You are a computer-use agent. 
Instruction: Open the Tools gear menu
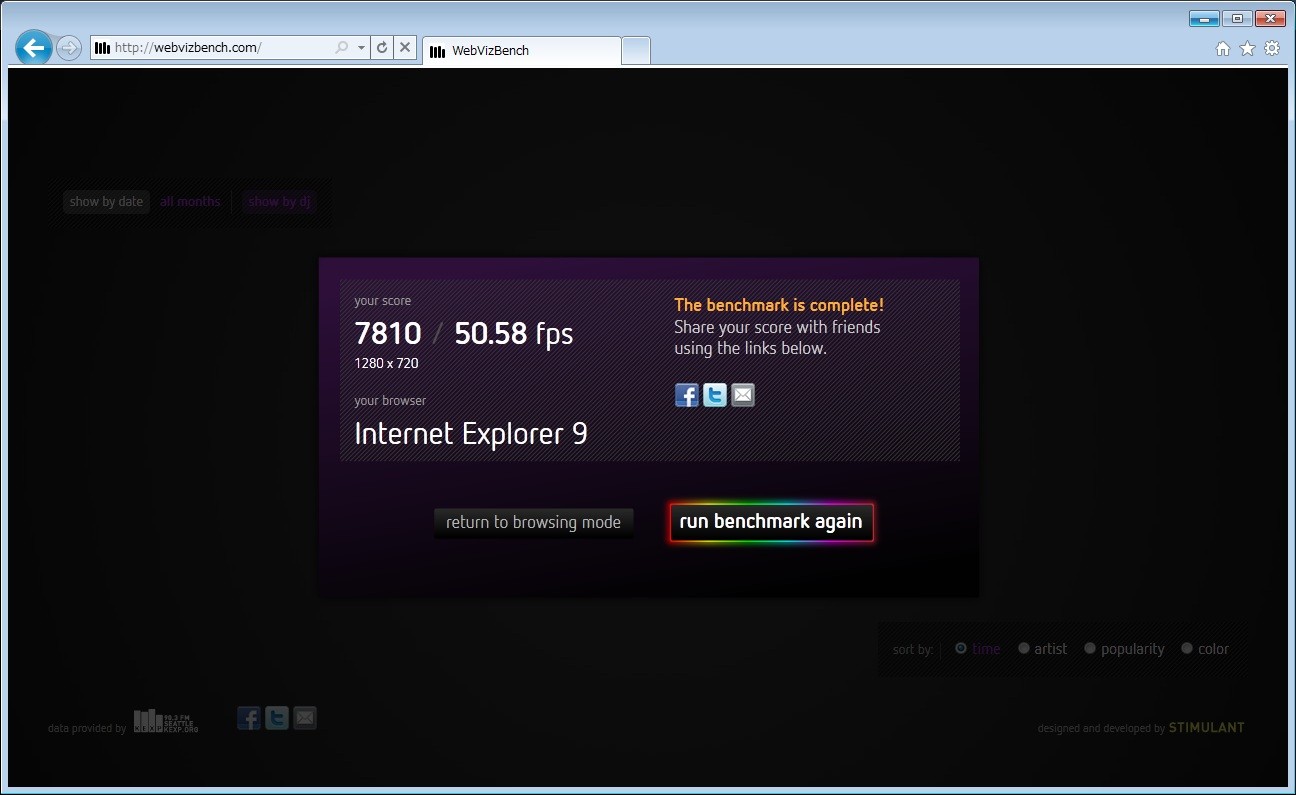pos(1272,48)
